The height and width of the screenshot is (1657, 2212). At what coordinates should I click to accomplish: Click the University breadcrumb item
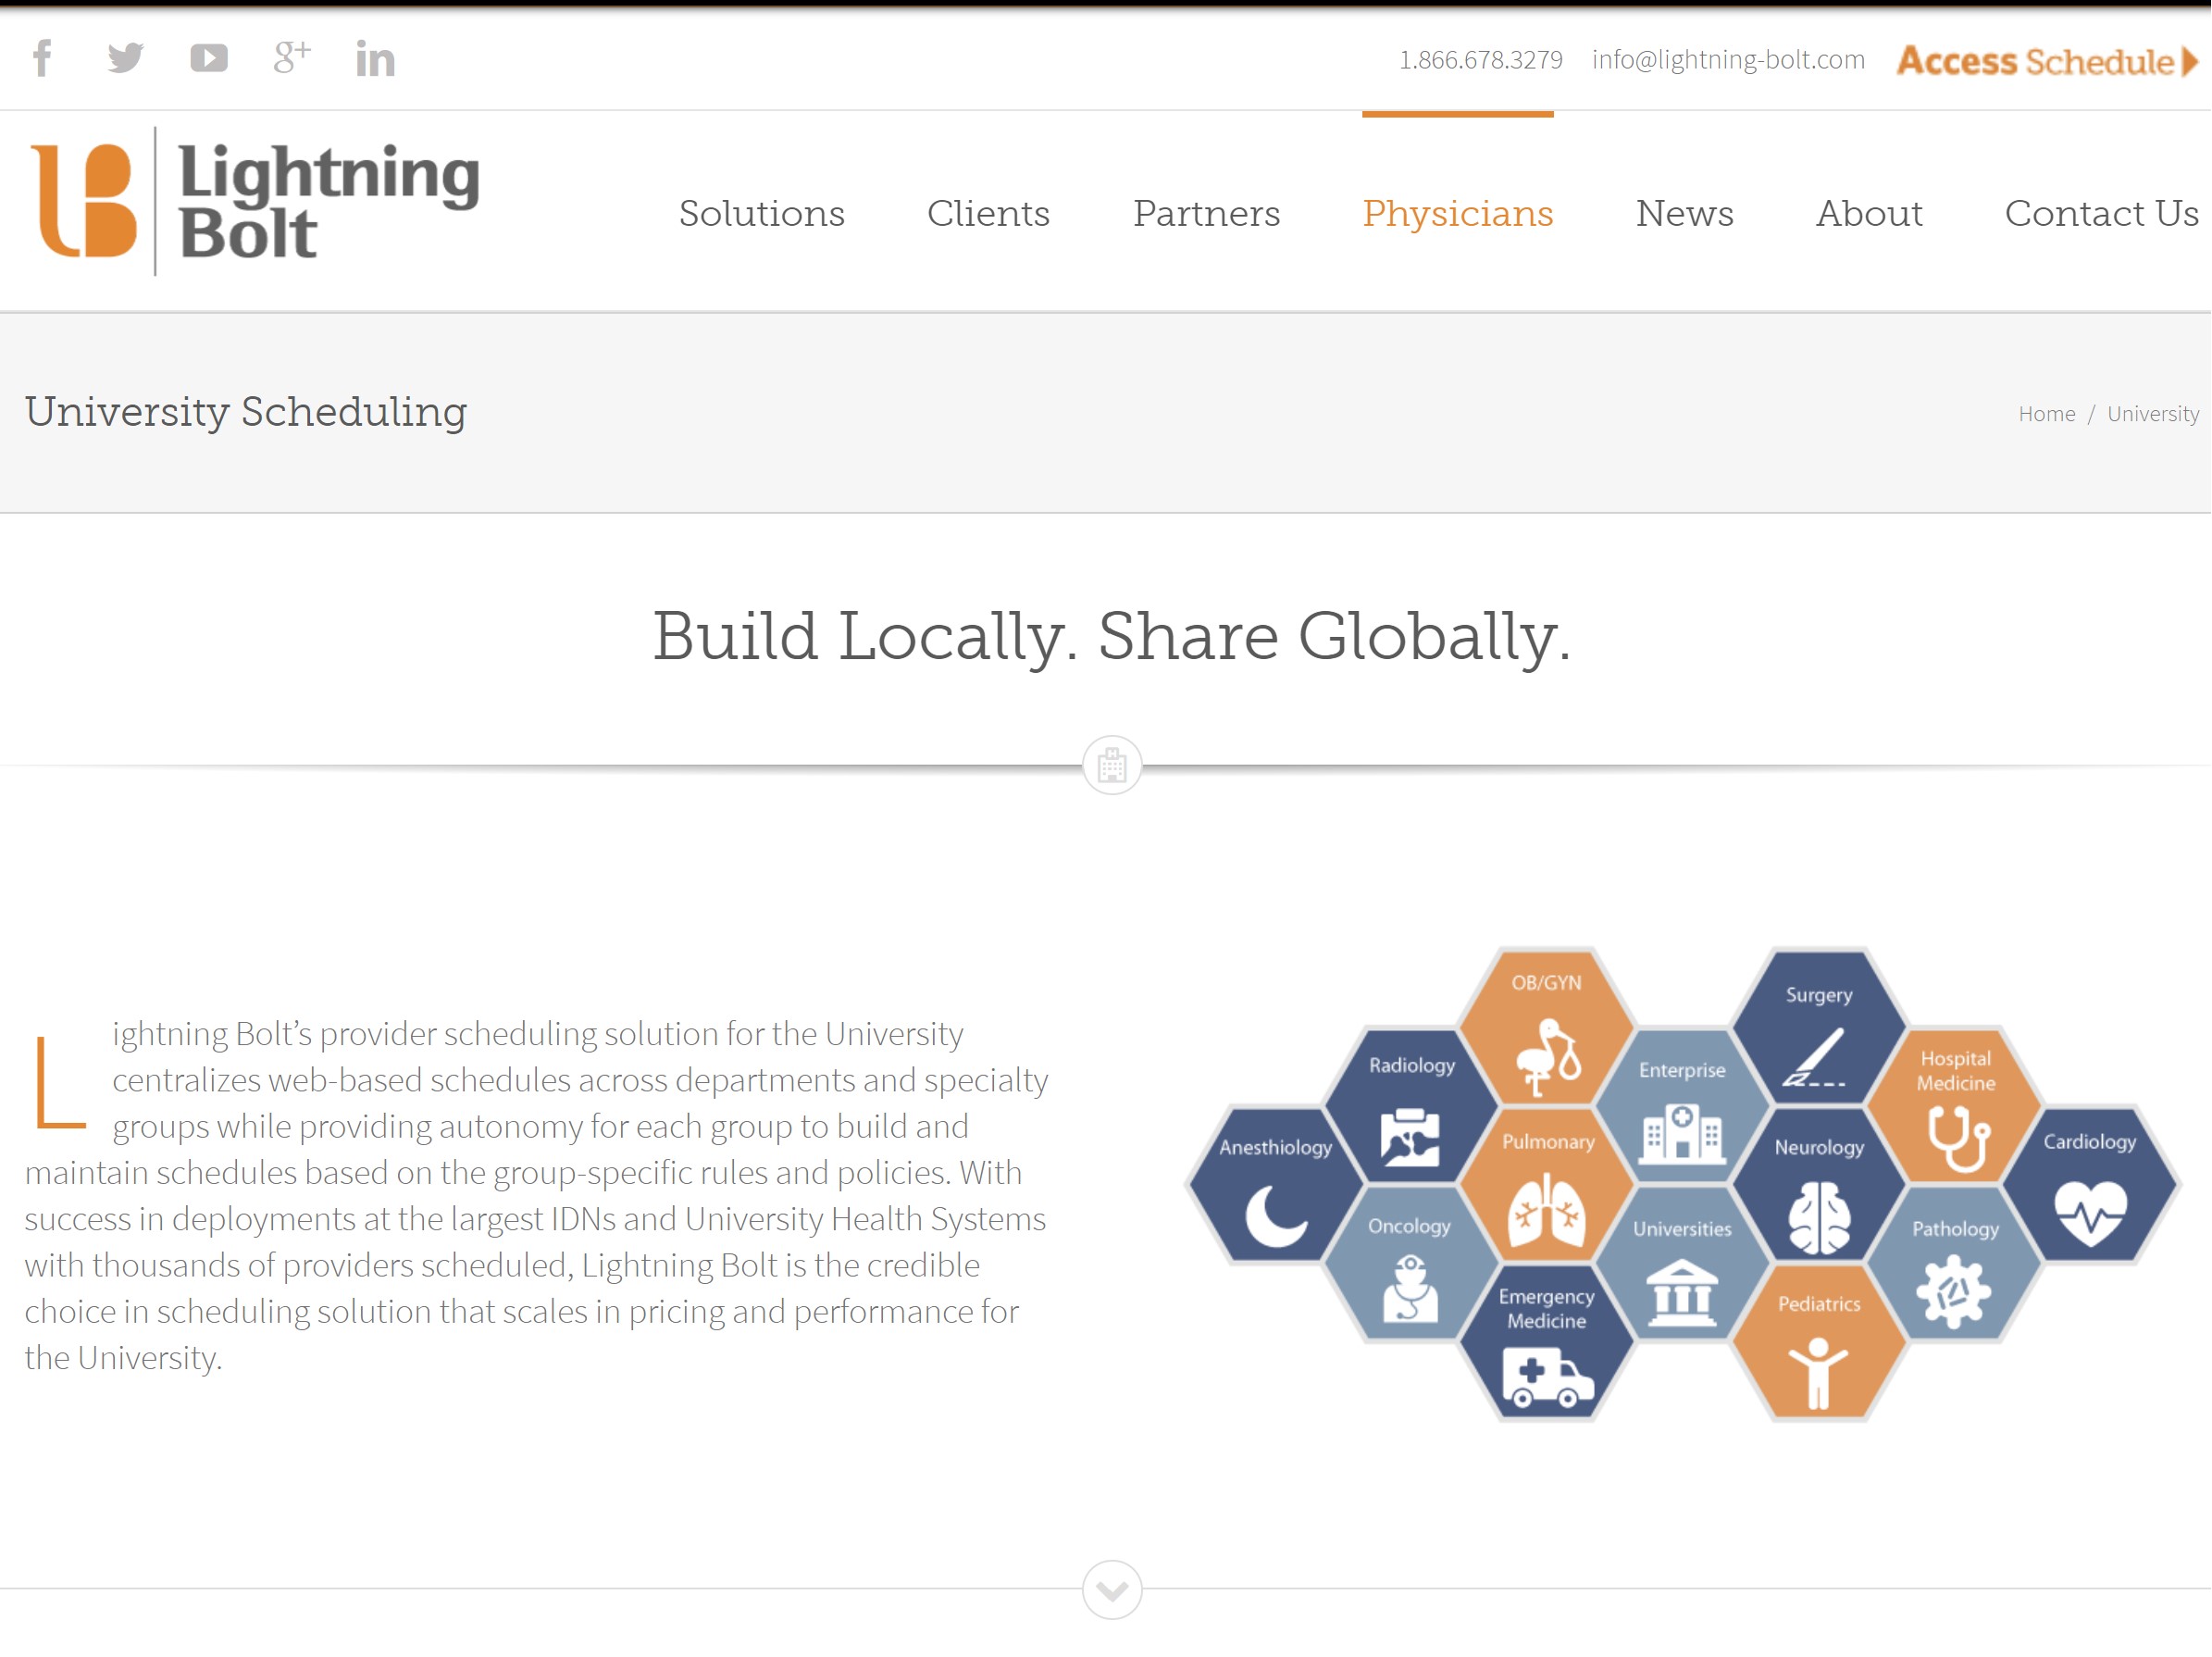click(2153, 414)
